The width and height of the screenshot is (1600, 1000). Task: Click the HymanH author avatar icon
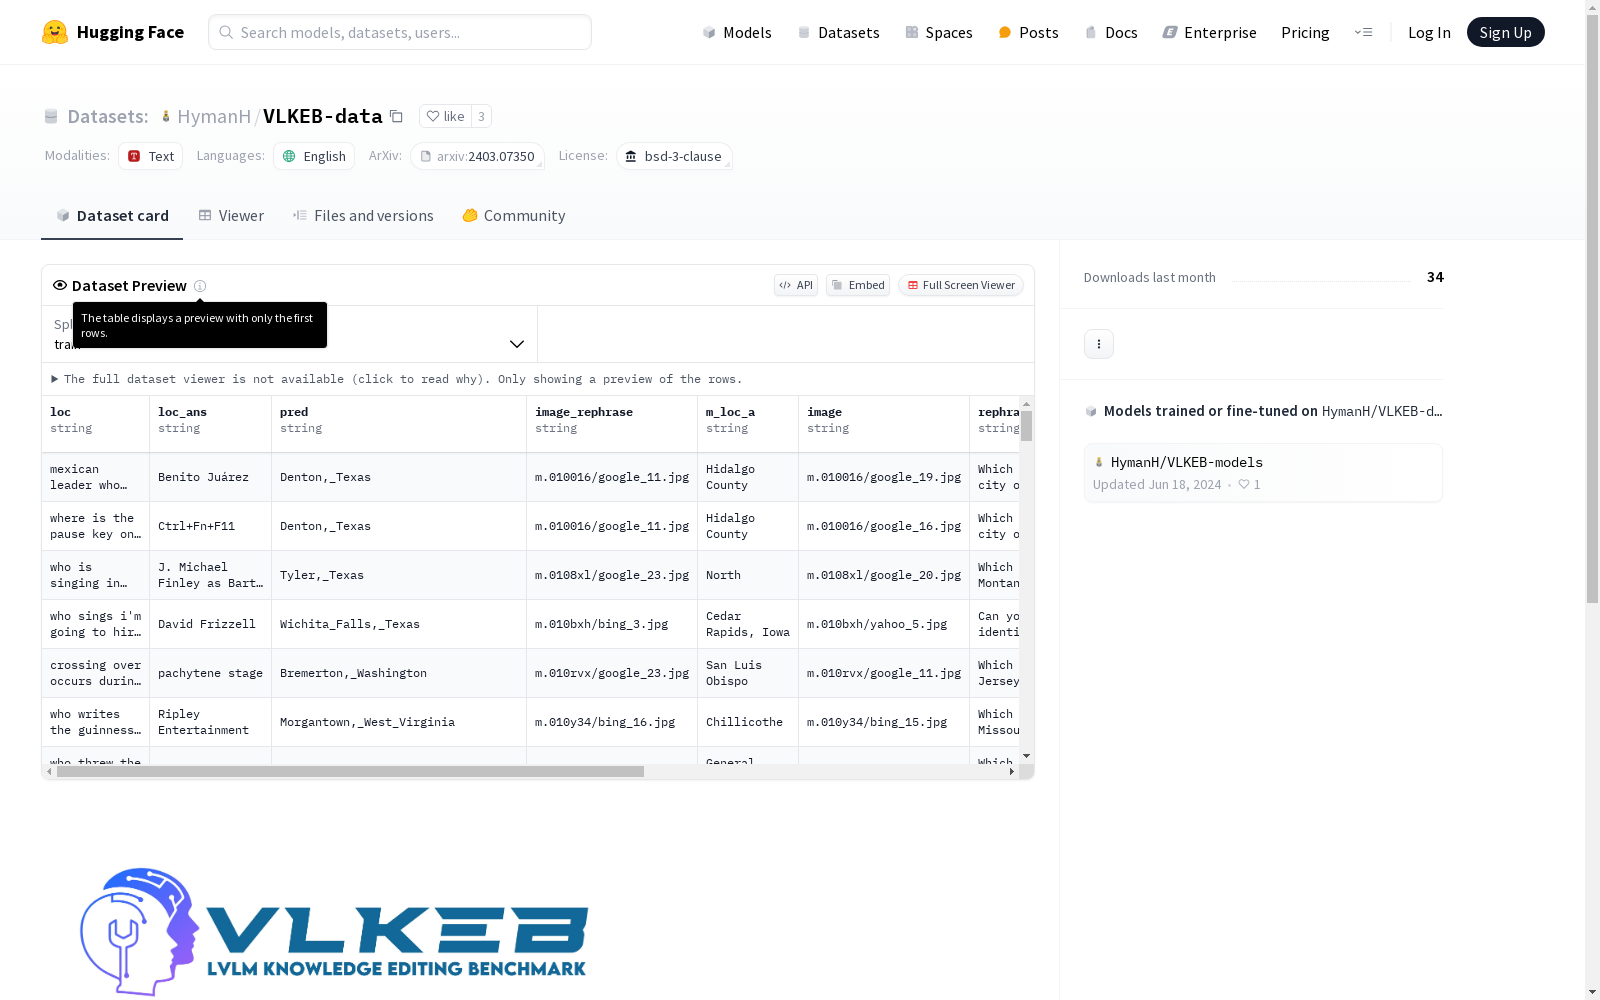[166, 116]
